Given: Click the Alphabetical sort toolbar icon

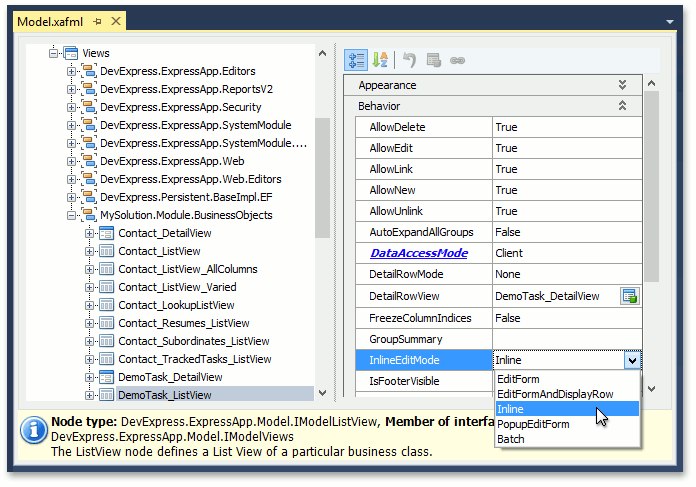Looking at the screenshot, I should 380,60.
